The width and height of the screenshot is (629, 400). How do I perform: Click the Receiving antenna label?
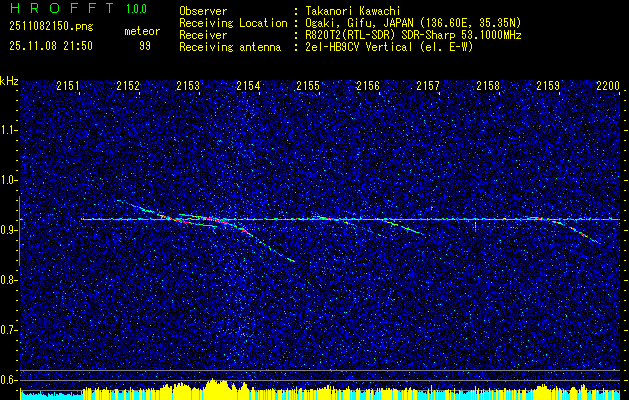tap(230, 47)
